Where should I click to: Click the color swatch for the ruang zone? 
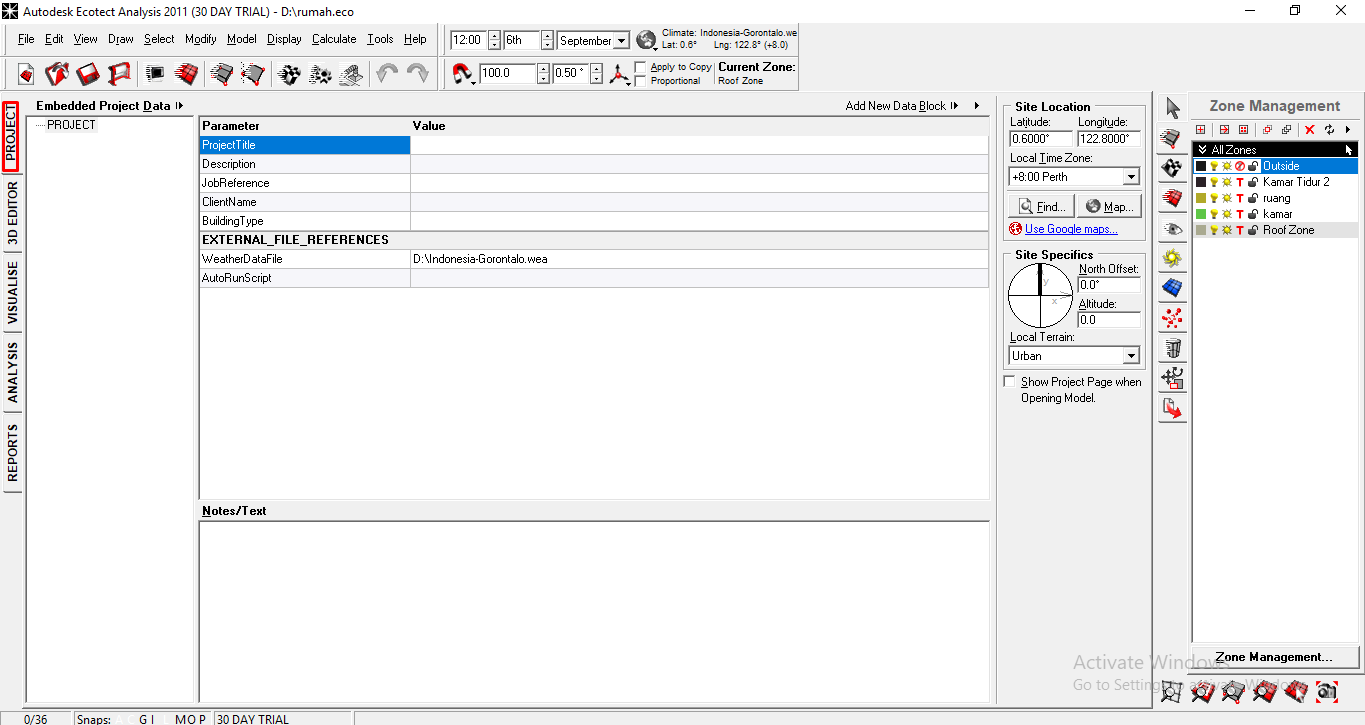click(x=1199, y=198)
